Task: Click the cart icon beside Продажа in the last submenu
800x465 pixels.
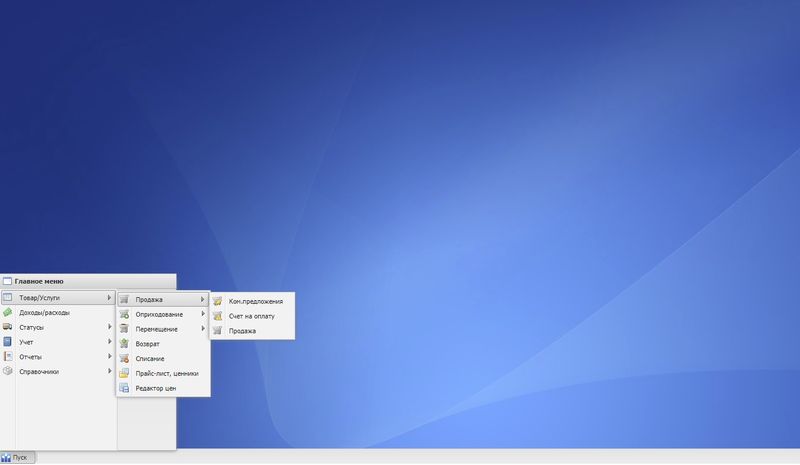Action: click(217, 331)
